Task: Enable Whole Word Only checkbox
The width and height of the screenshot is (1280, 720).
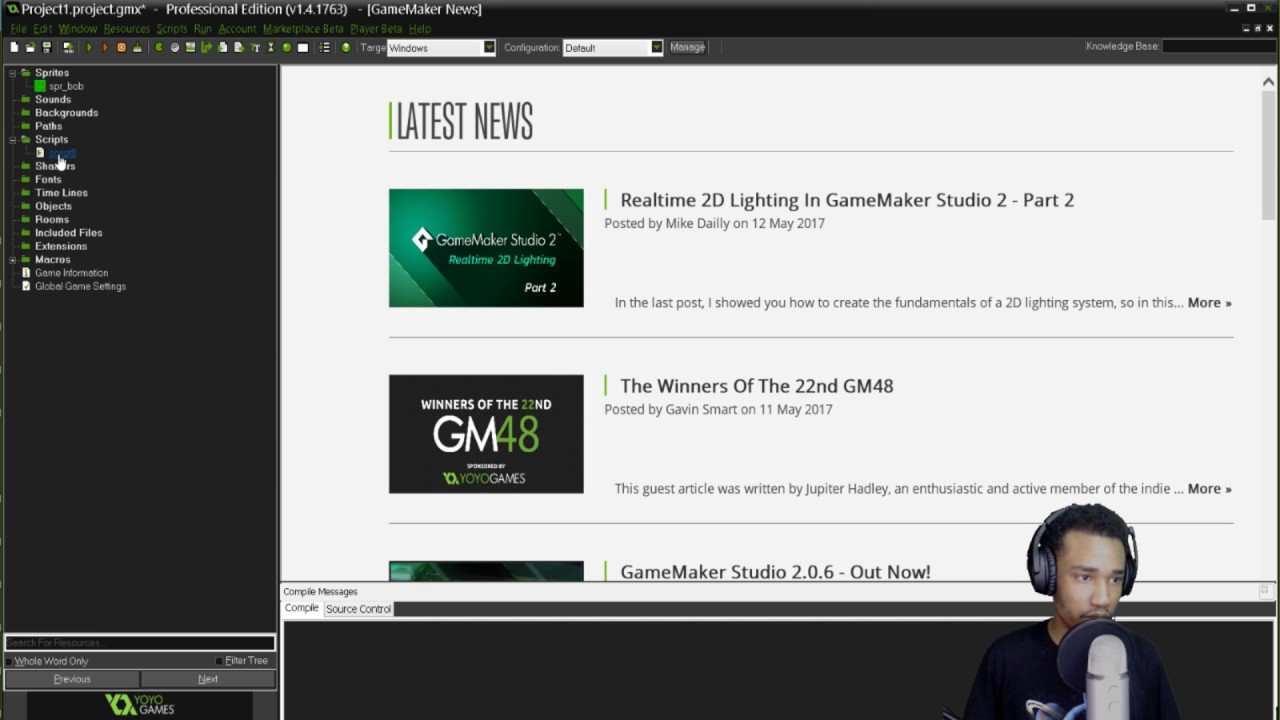Action: coord(9,661)
